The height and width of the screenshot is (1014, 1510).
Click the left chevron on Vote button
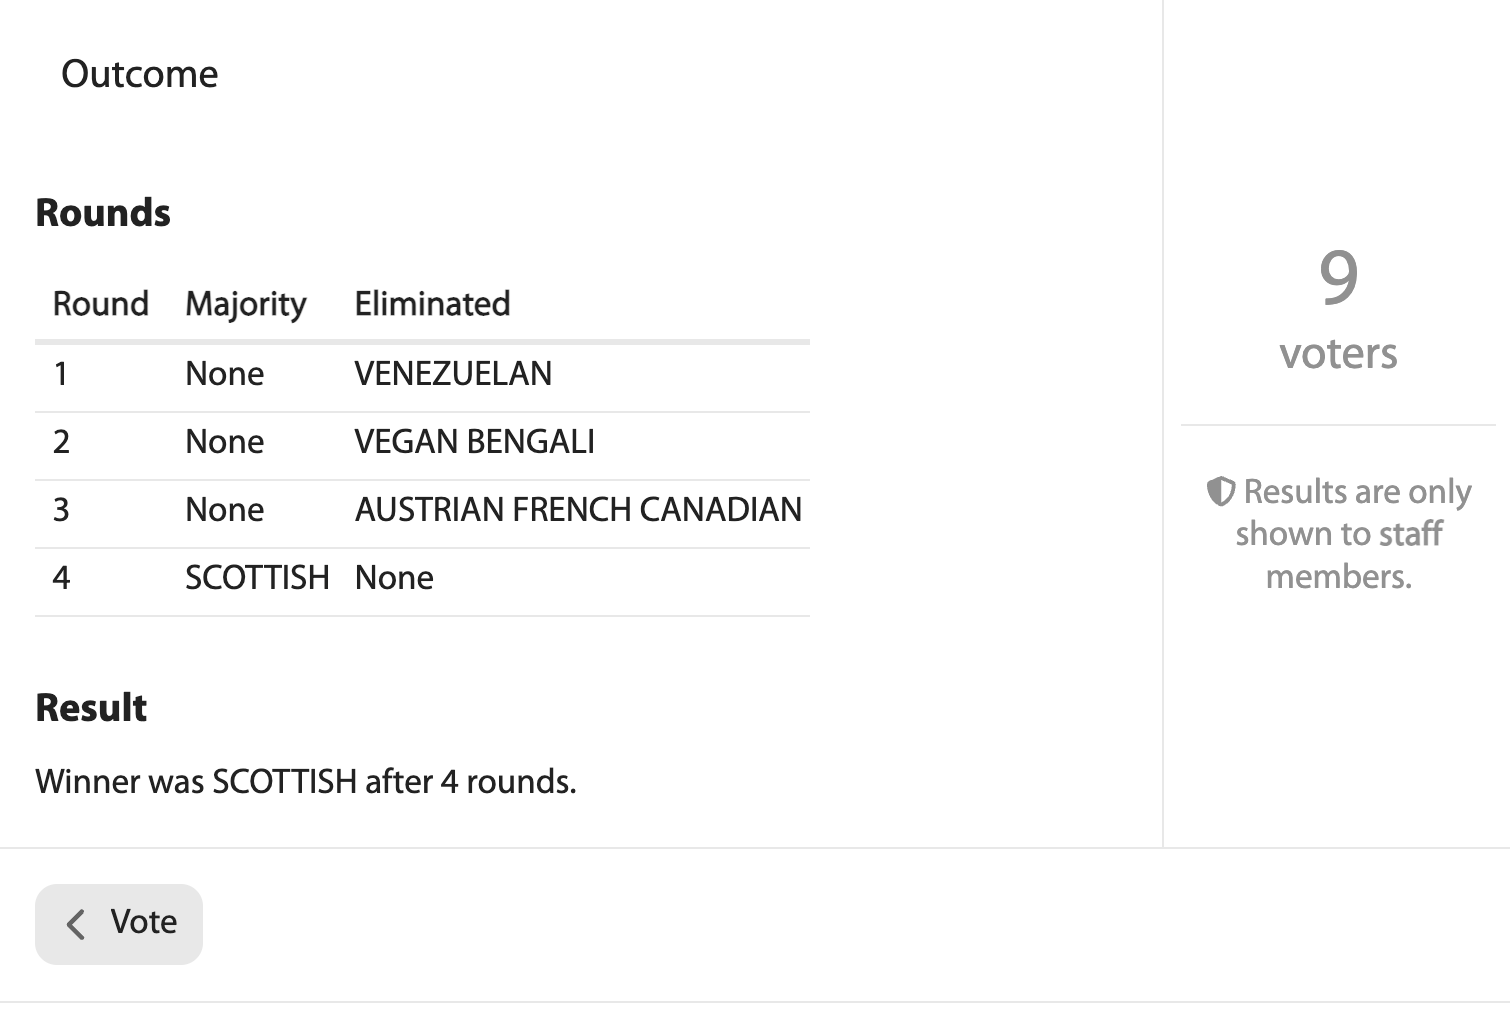coord(76,923)
